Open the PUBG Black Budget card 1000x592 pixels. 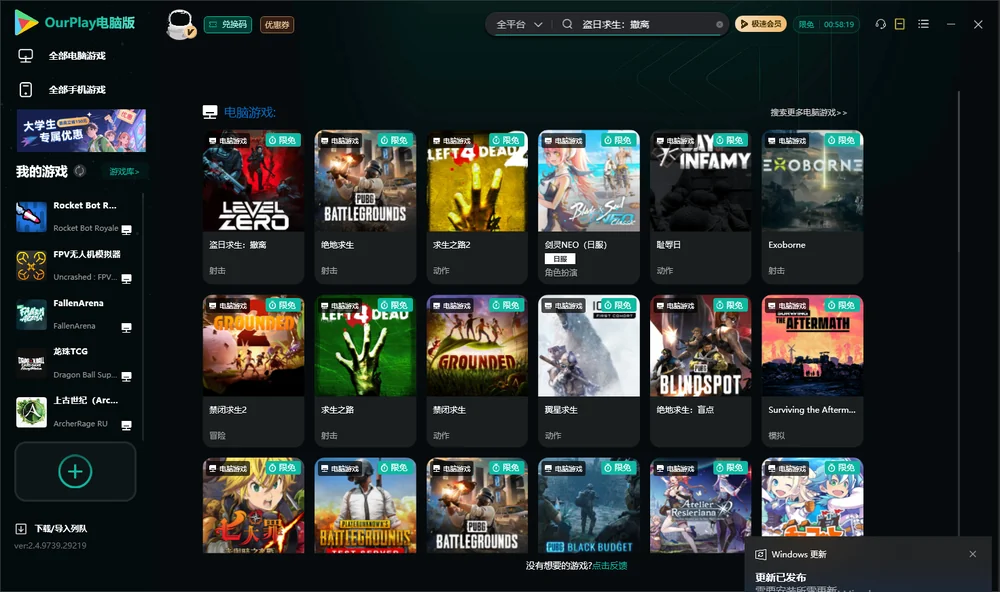click(589, 505)
